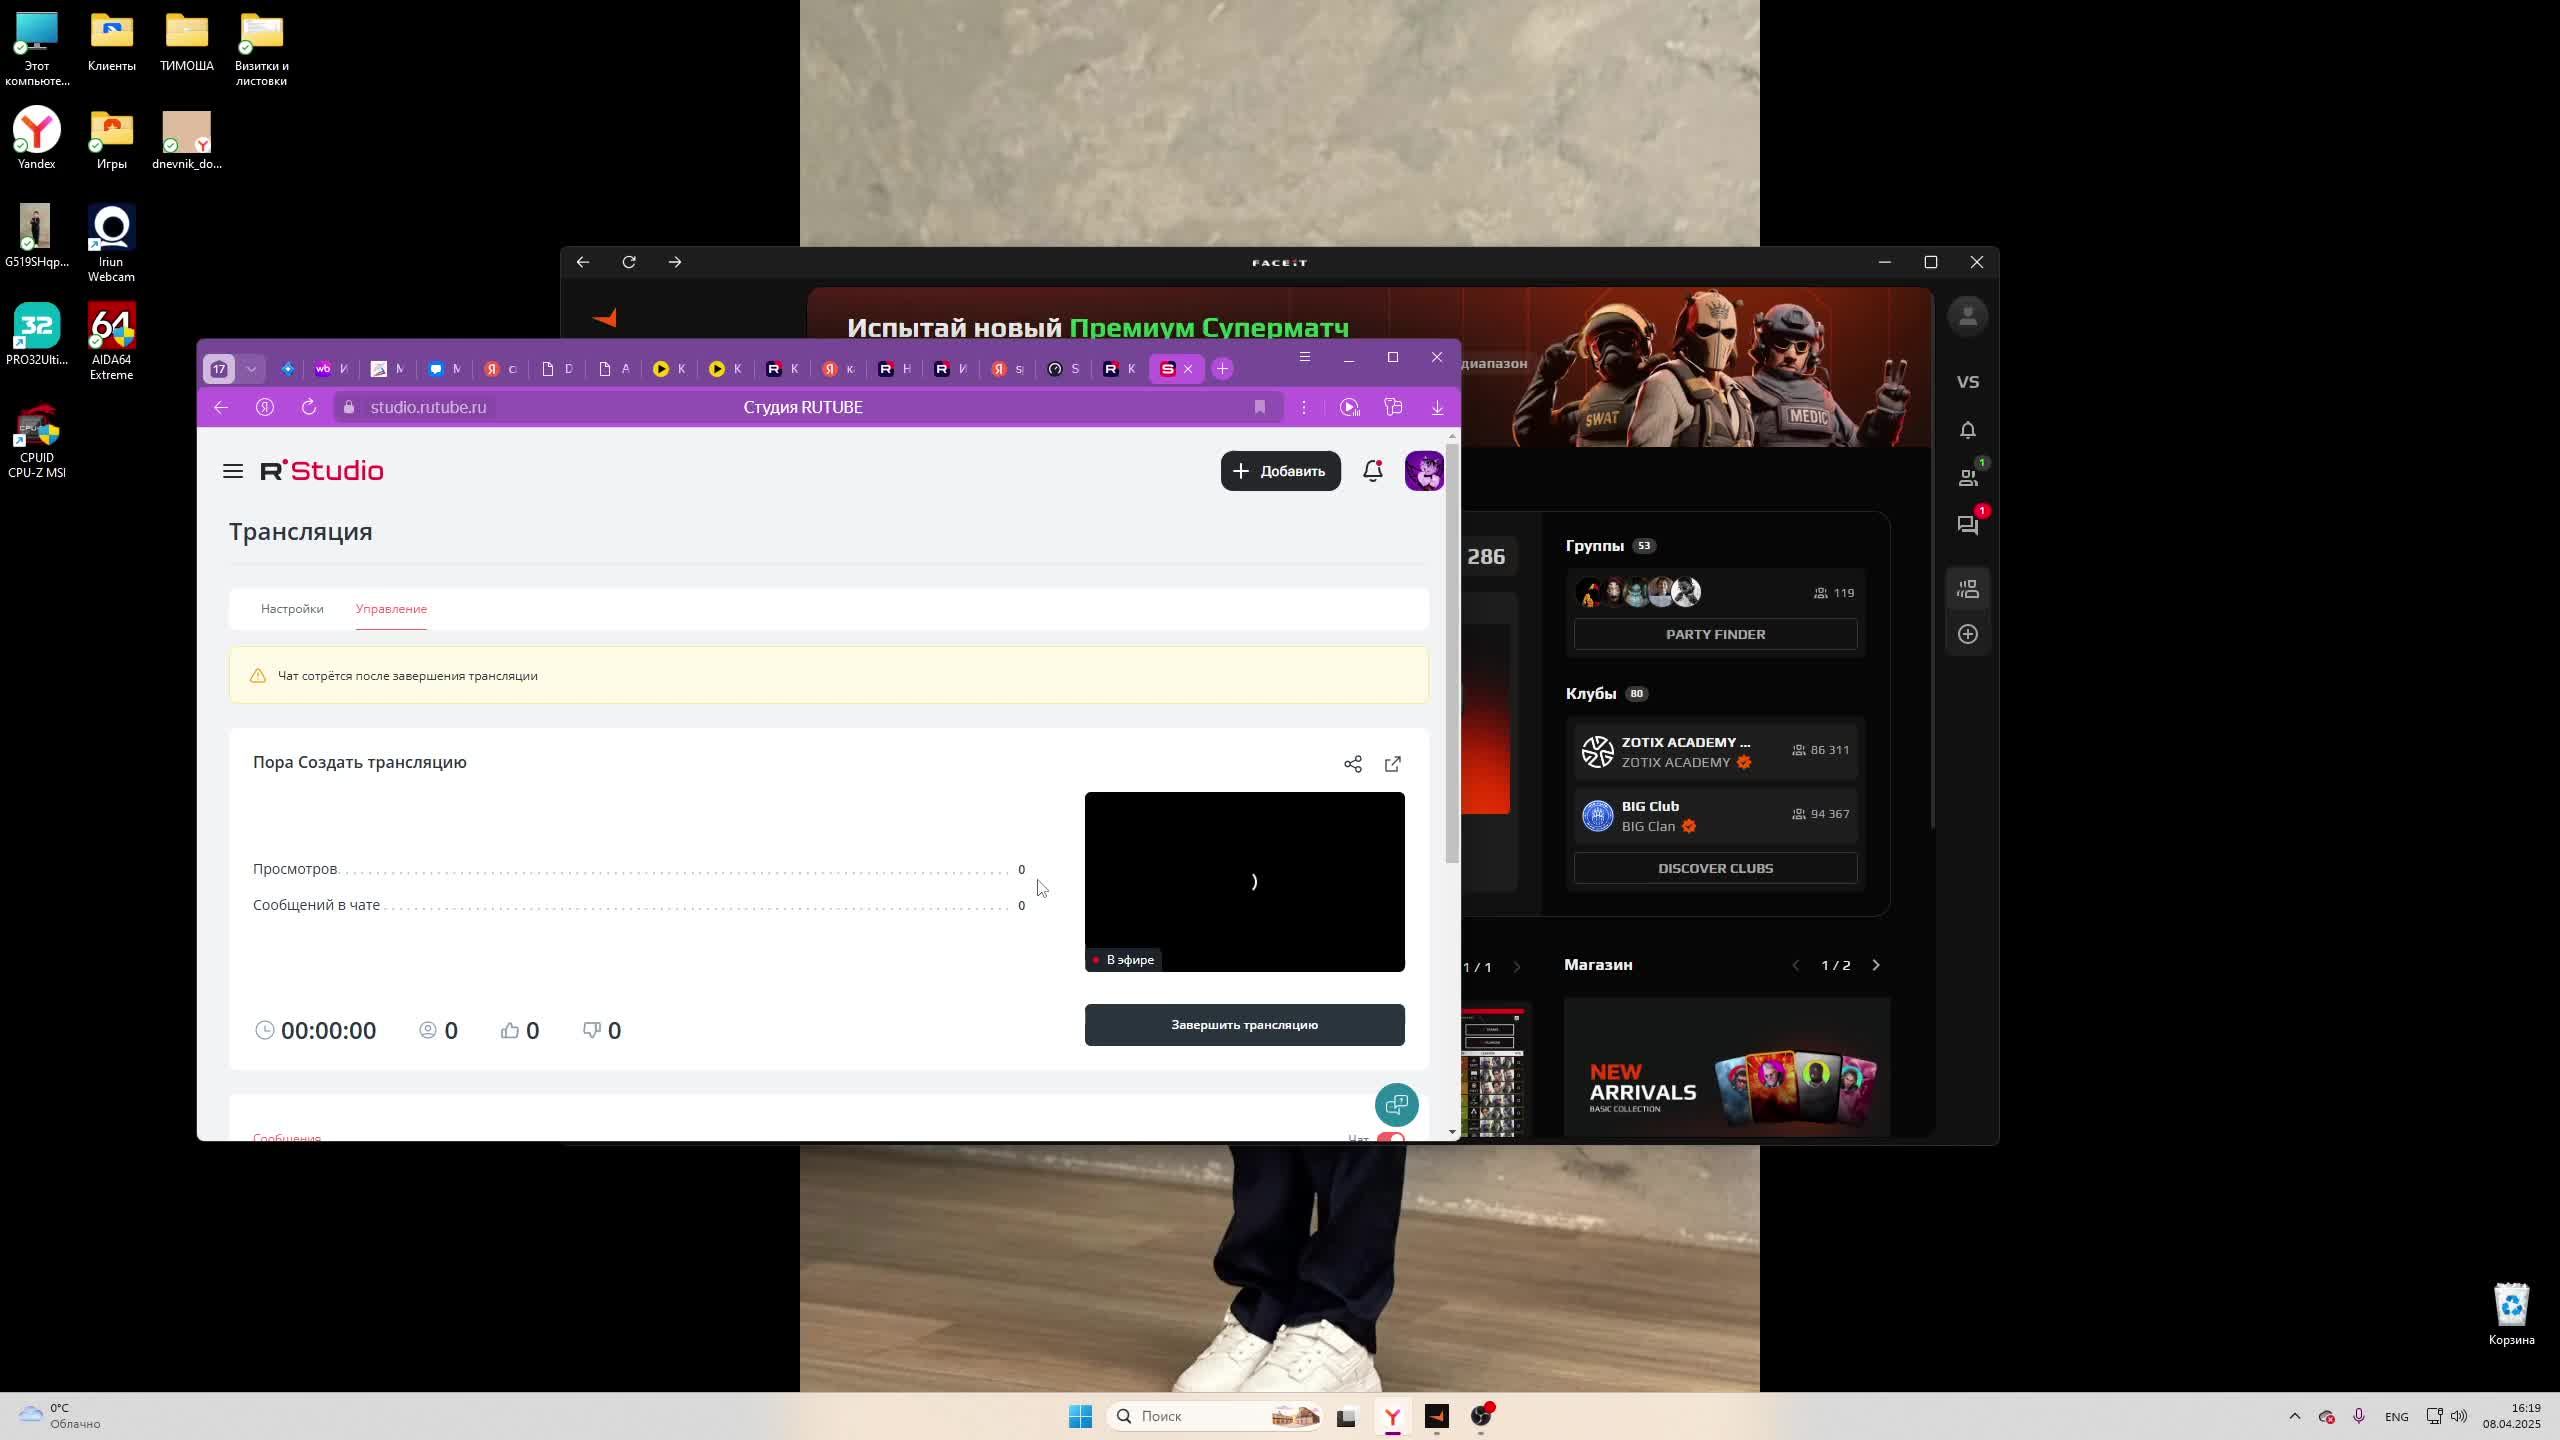
Task: Open FACEIT party groups sidebar icon
Action: coord(1968,589)
